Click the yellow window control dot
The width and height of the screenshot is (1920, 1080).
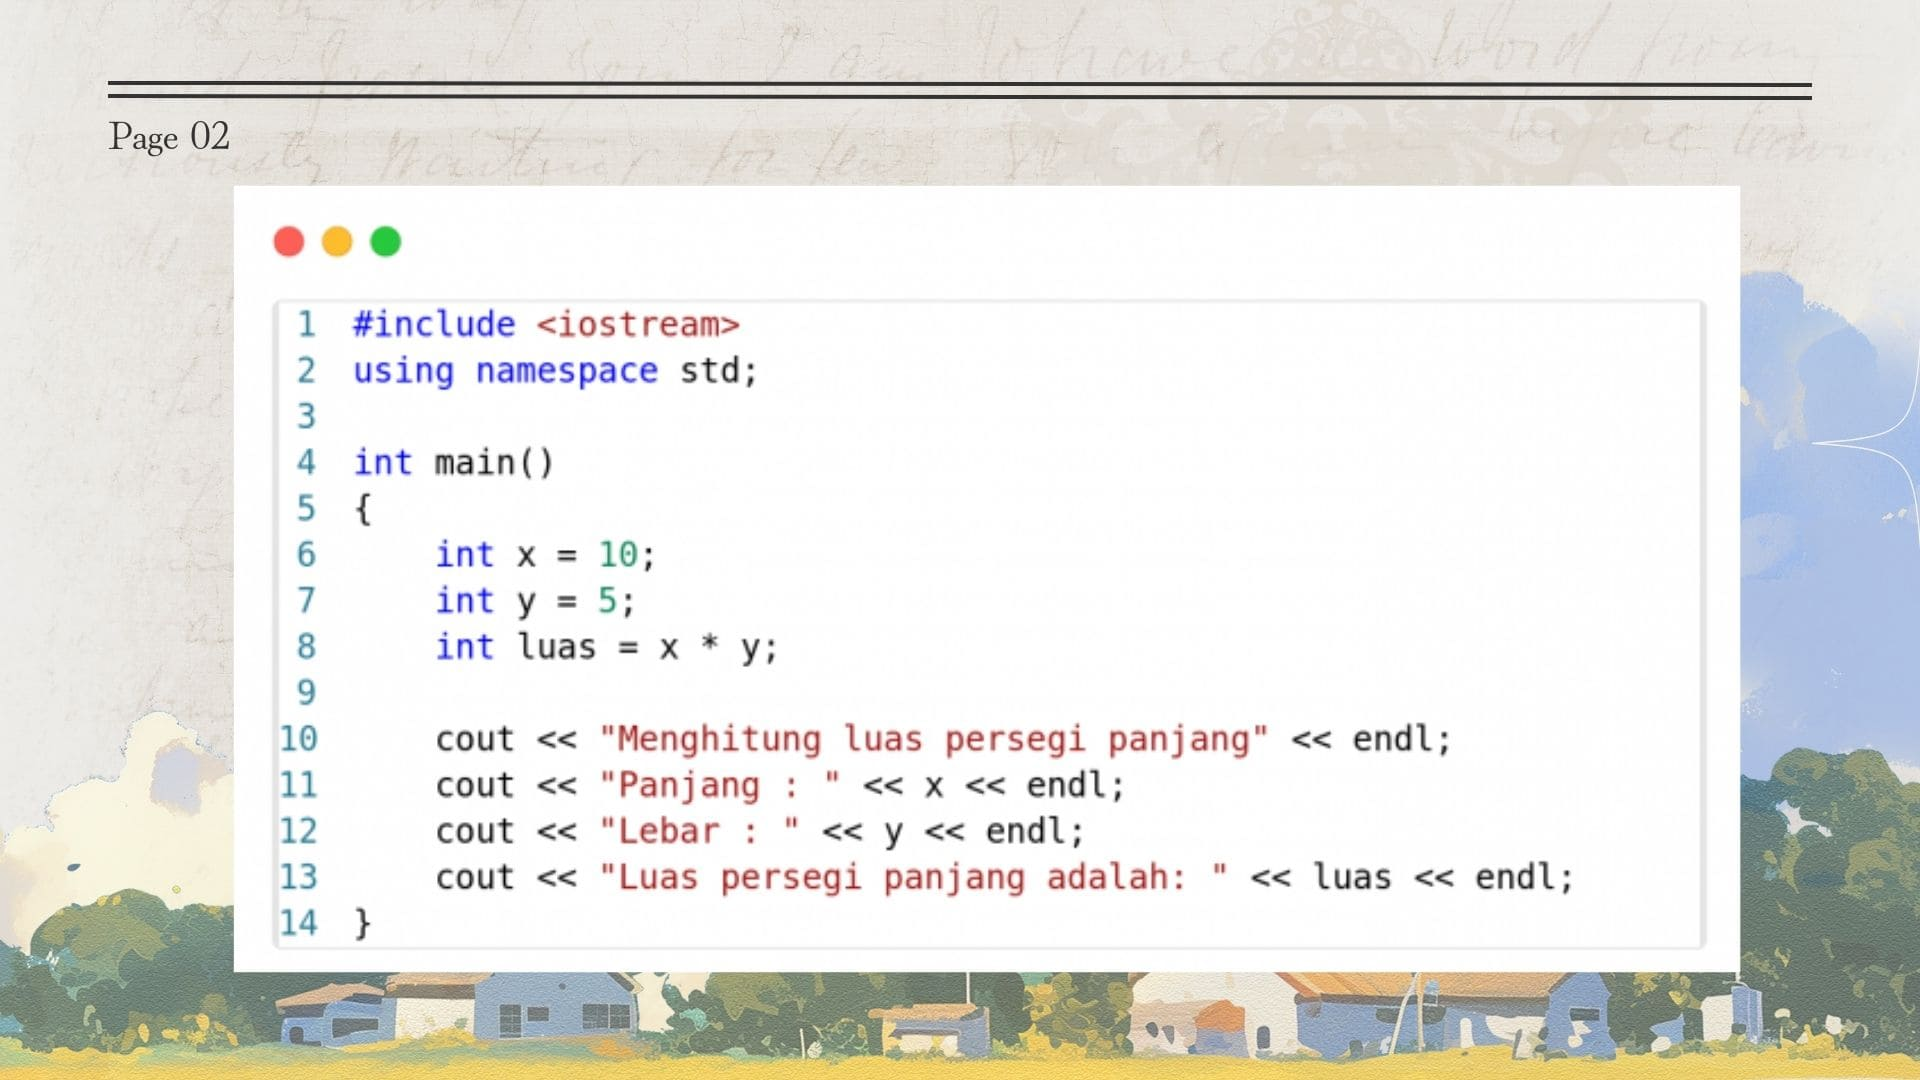click(336, 240)
